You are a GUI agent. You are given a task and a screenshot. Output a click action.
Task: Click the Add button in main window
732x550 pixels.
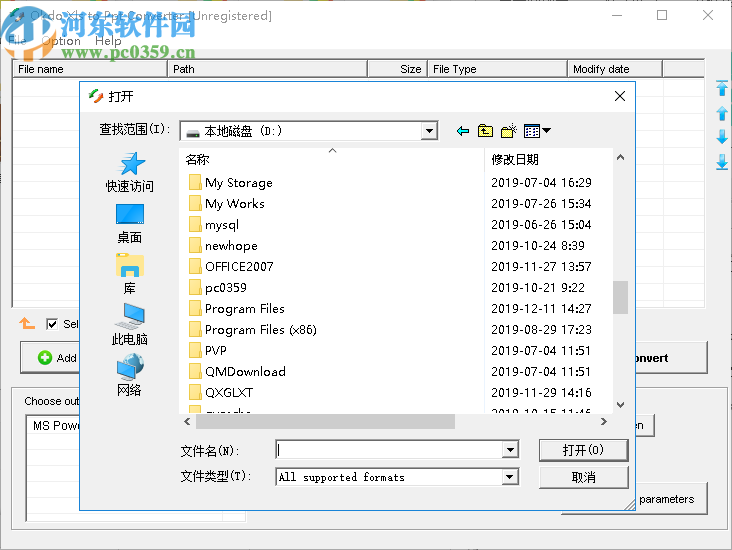[x=50, y=358]
